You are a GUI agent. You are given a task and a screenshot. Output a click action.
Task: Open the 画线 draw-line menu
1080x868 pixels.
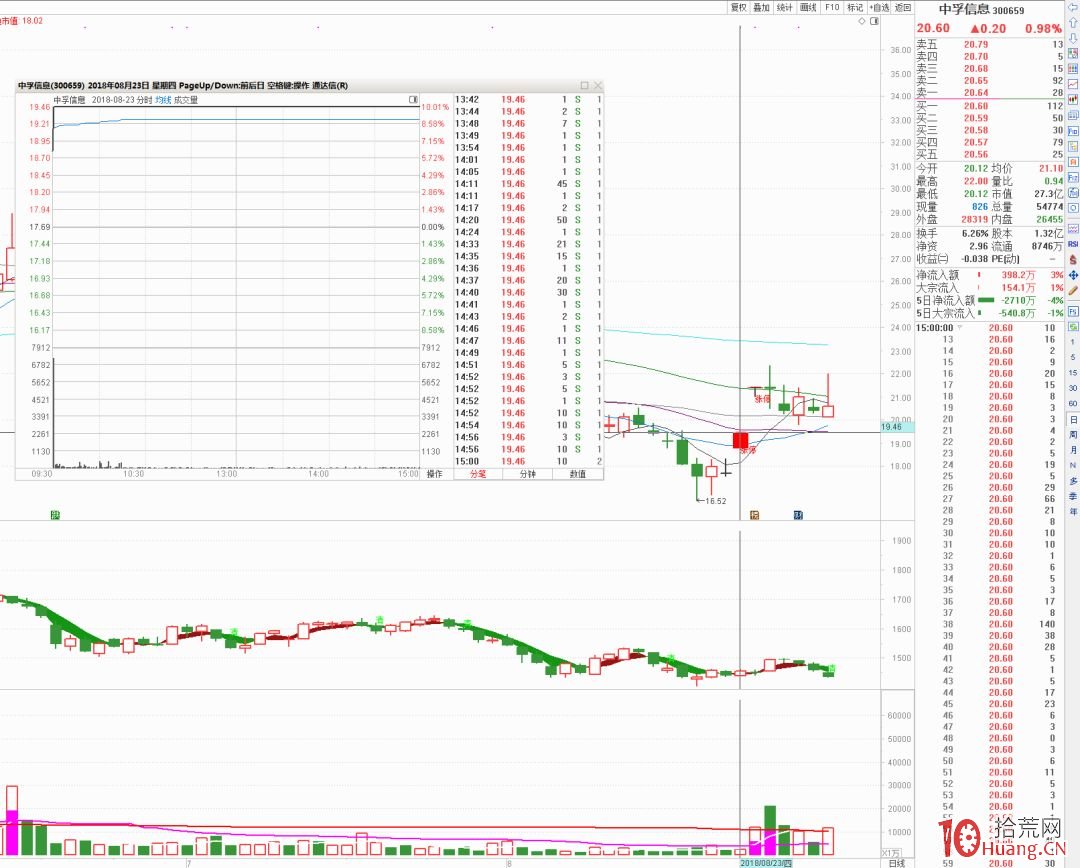[x=808, y=8]
